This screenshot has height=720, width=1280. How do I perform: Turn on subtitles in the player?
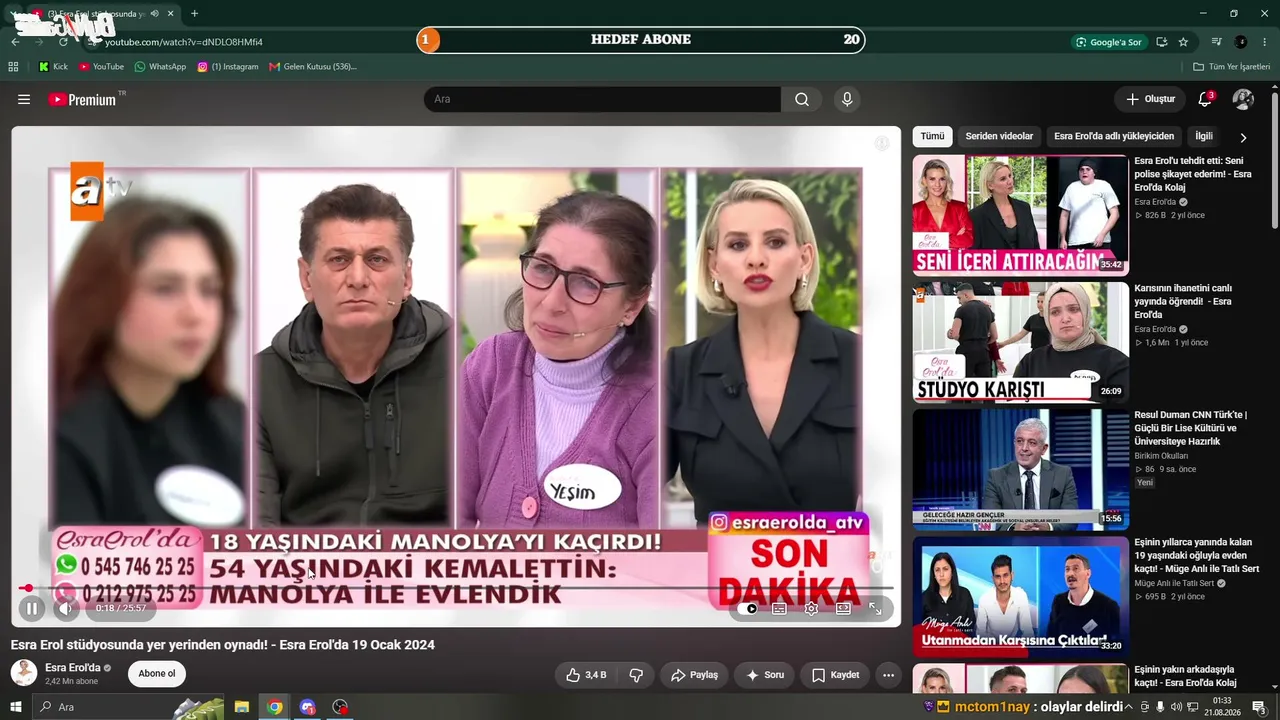point(780,608)
